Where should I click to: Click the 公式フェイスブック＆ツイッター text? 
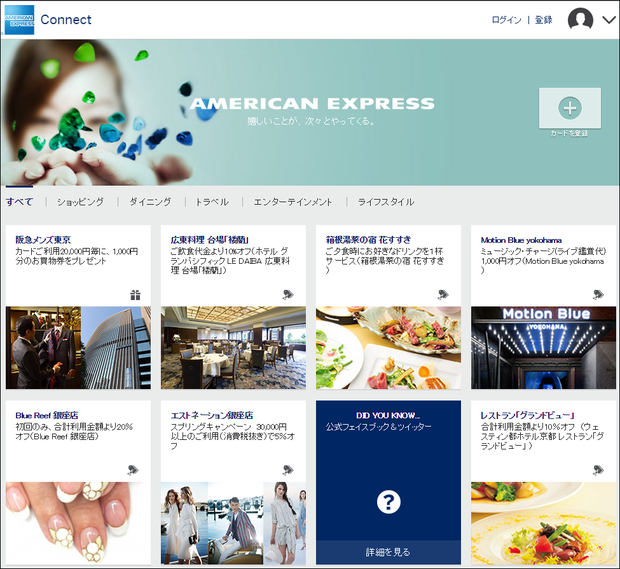click(378, 427)
